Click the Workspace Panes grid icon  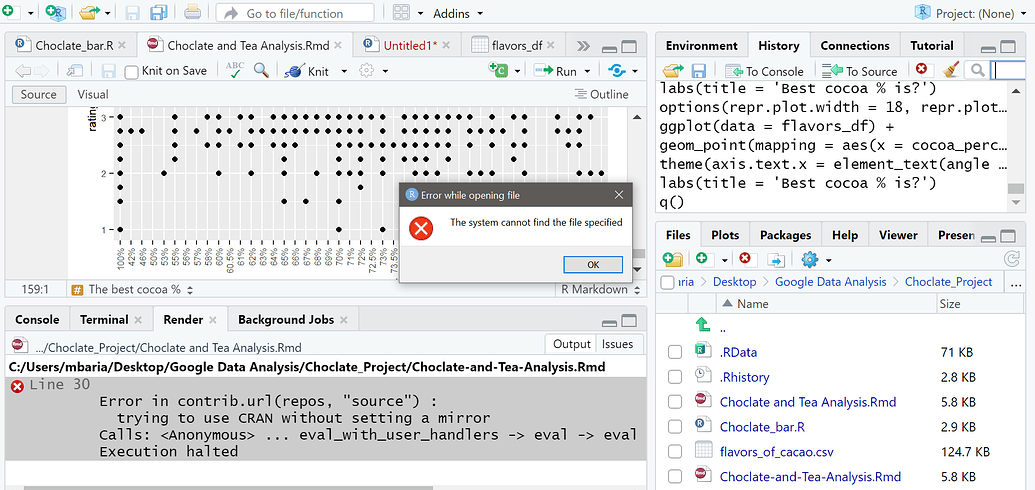pyautogui.click(x=401, y=13)
